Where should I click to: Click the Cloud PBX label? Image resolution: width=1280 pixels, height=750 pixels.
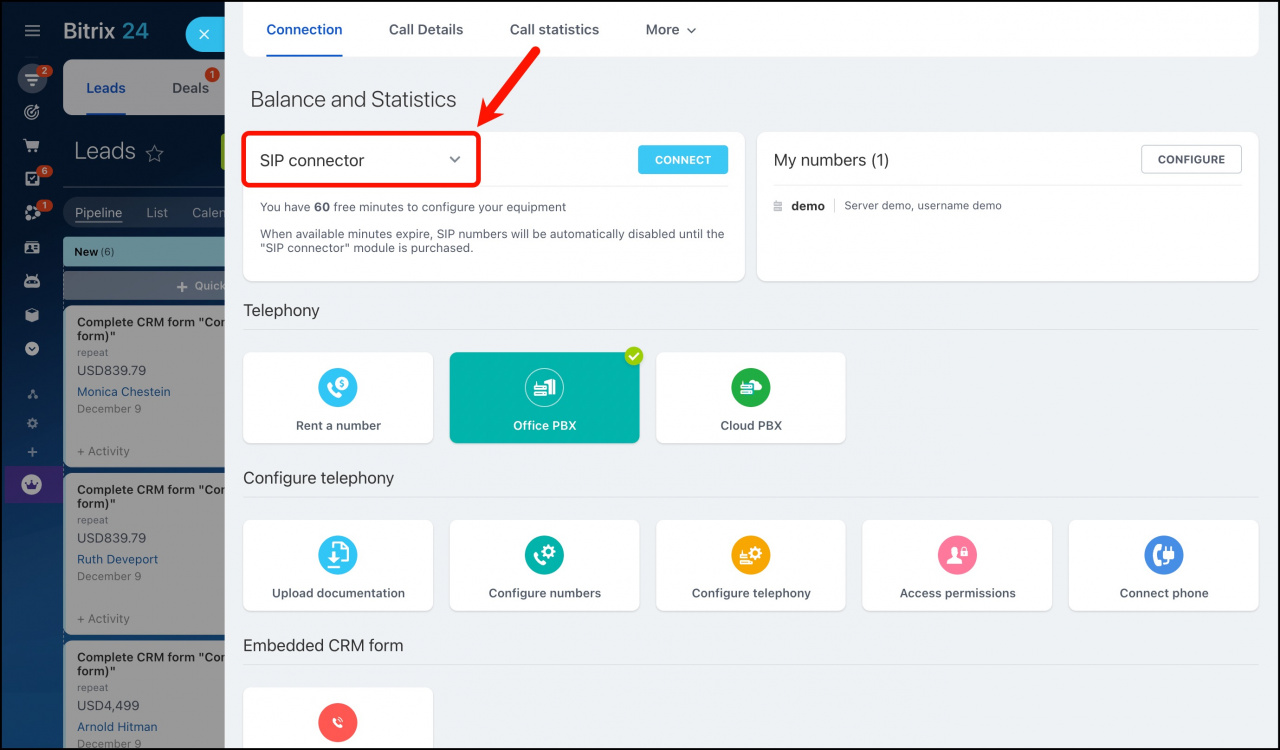[751, 426]
